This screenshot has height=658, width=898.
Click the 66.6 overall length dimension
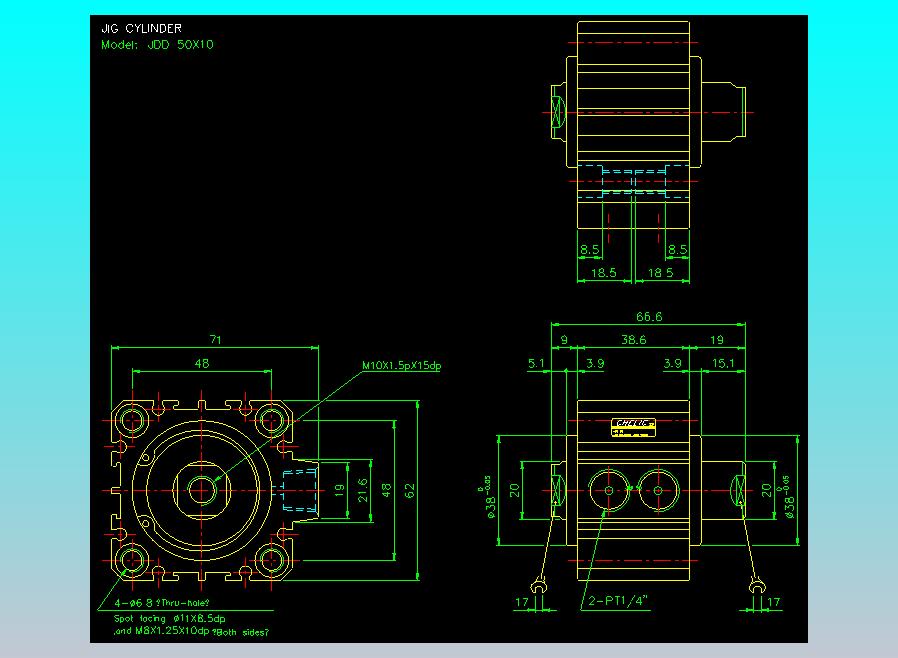tap(649, 317)
